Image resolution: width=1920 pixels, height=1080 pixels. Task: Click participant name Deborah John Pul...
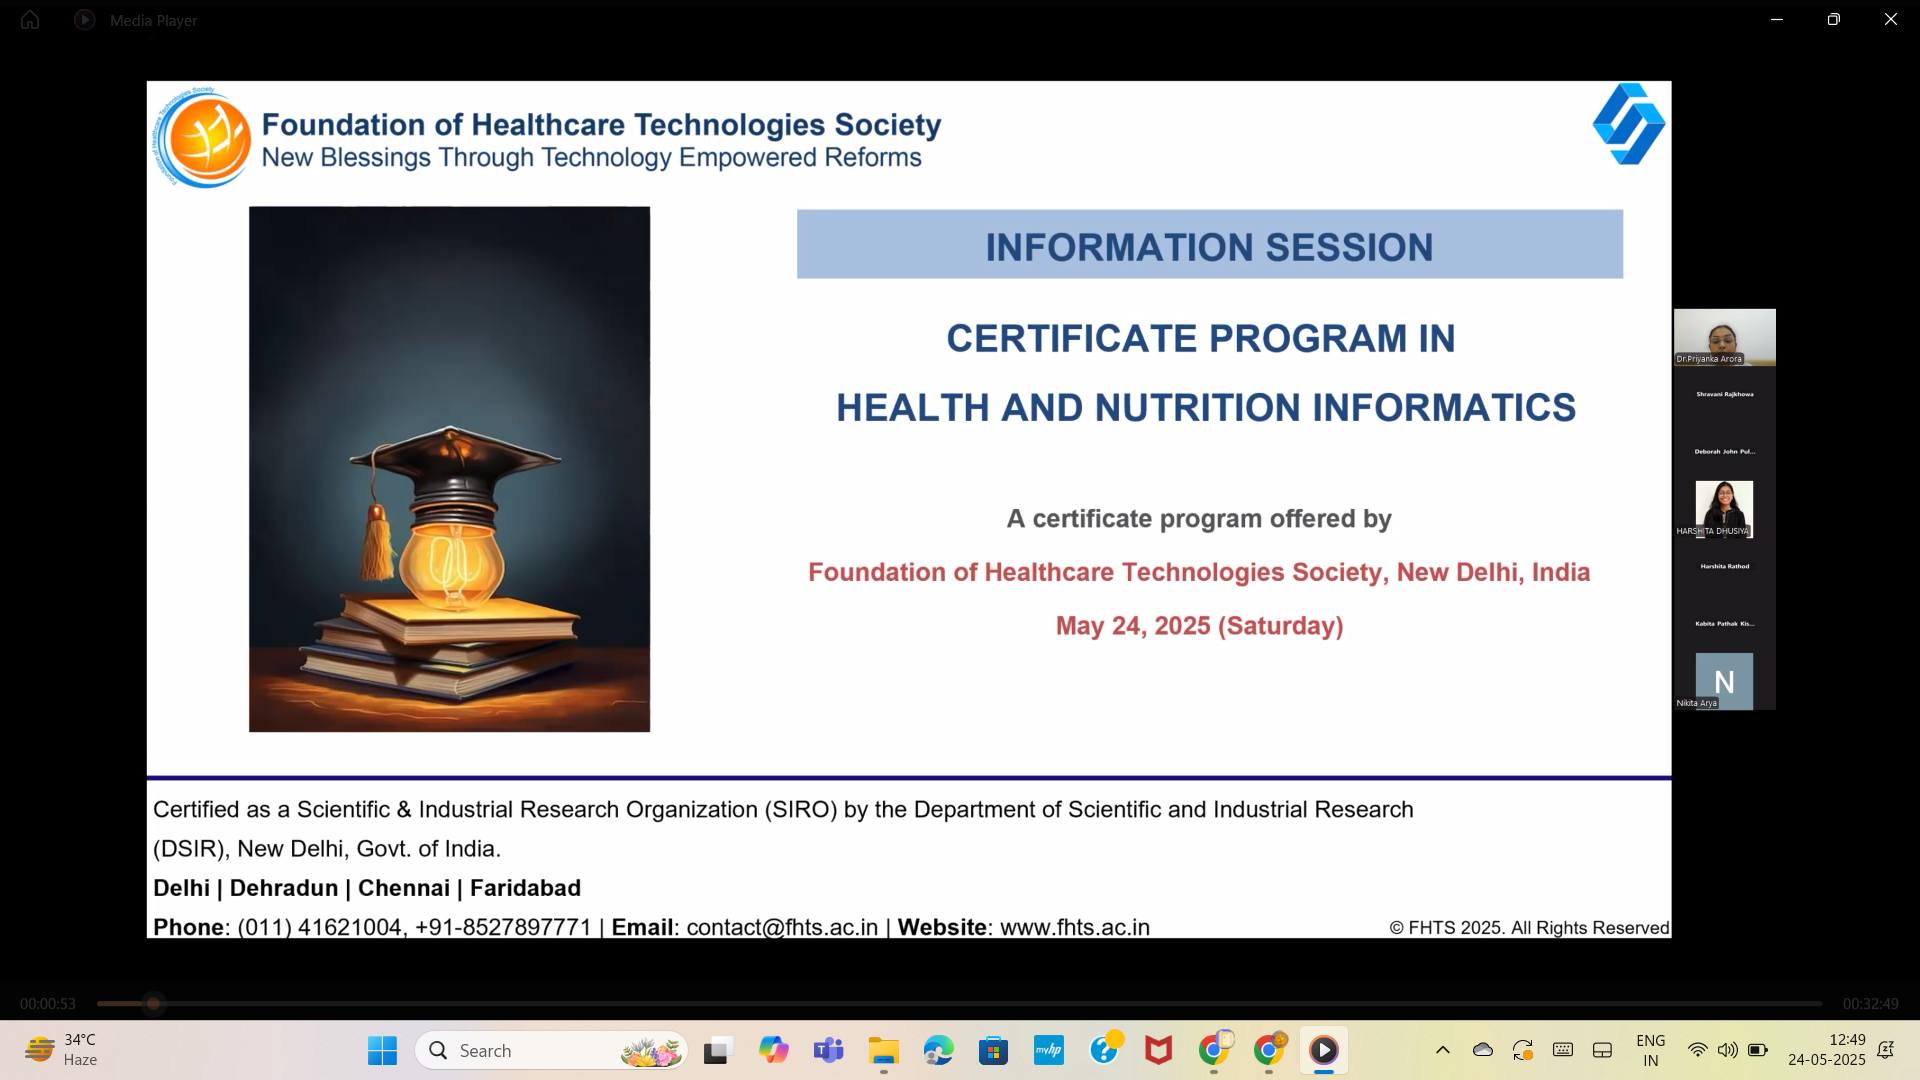(x=1724, y=451)
